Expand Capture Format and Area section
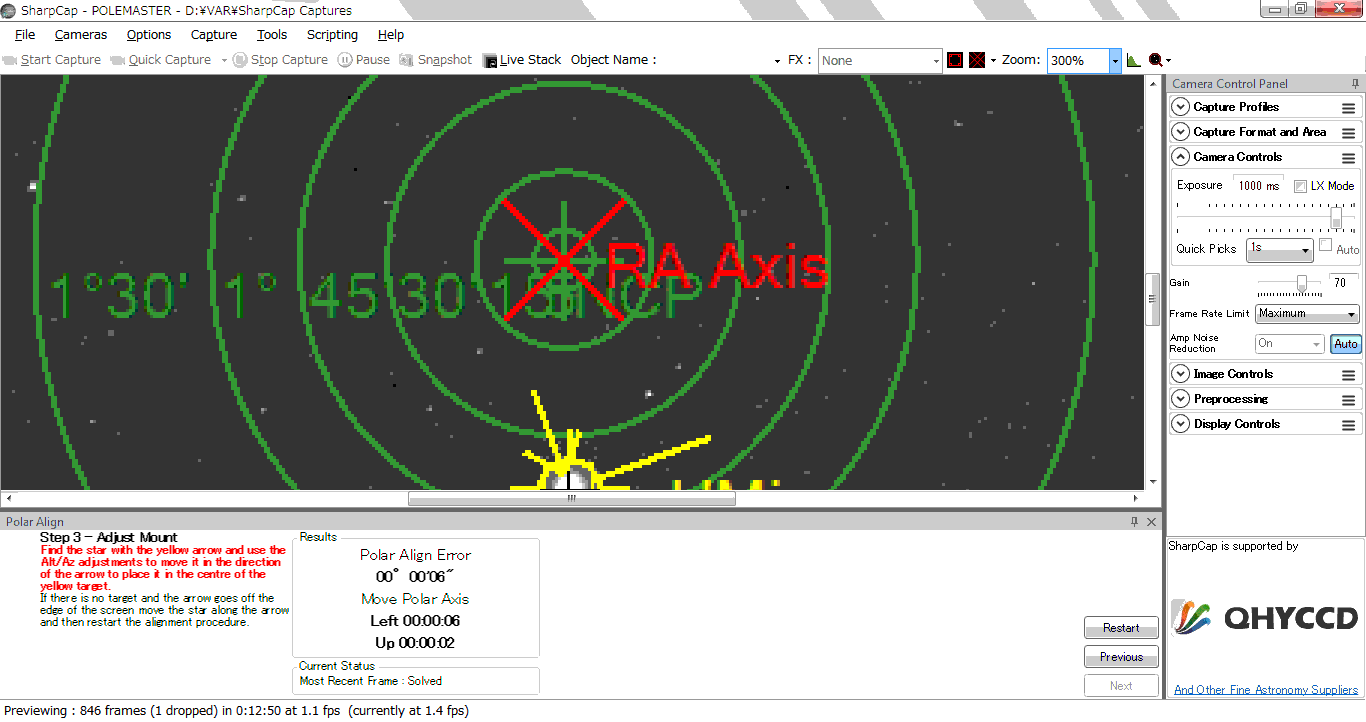 click(1182, 132)
